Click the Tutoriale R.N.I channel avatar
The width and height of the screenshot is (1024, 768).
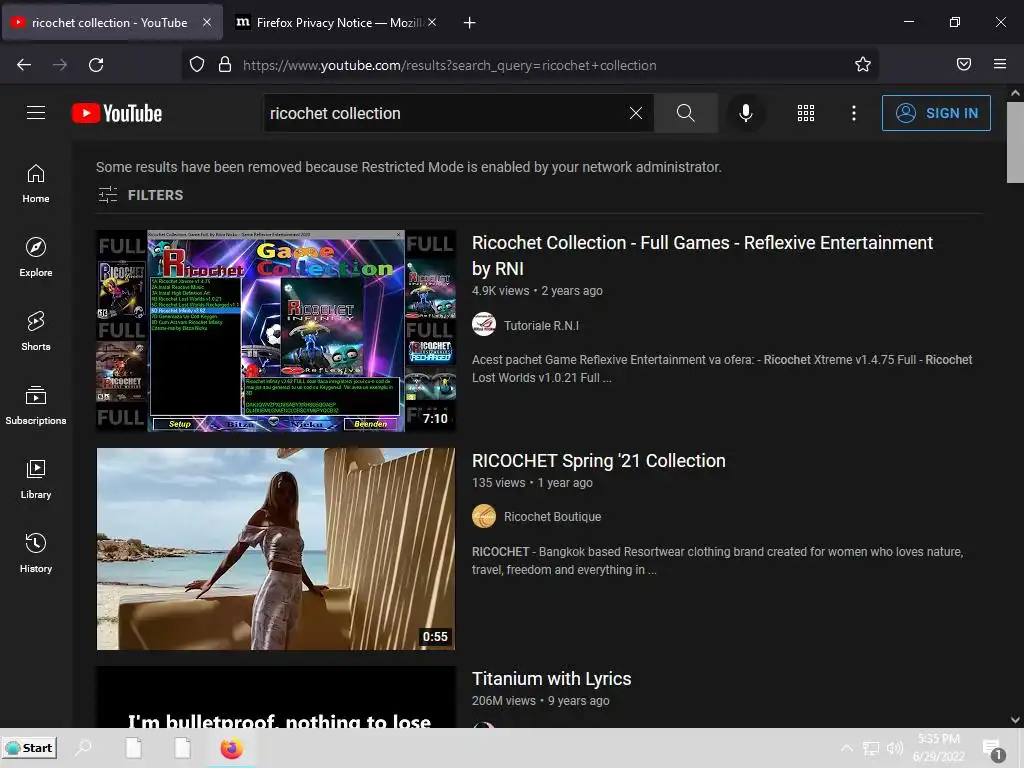(x=484, y=324)
